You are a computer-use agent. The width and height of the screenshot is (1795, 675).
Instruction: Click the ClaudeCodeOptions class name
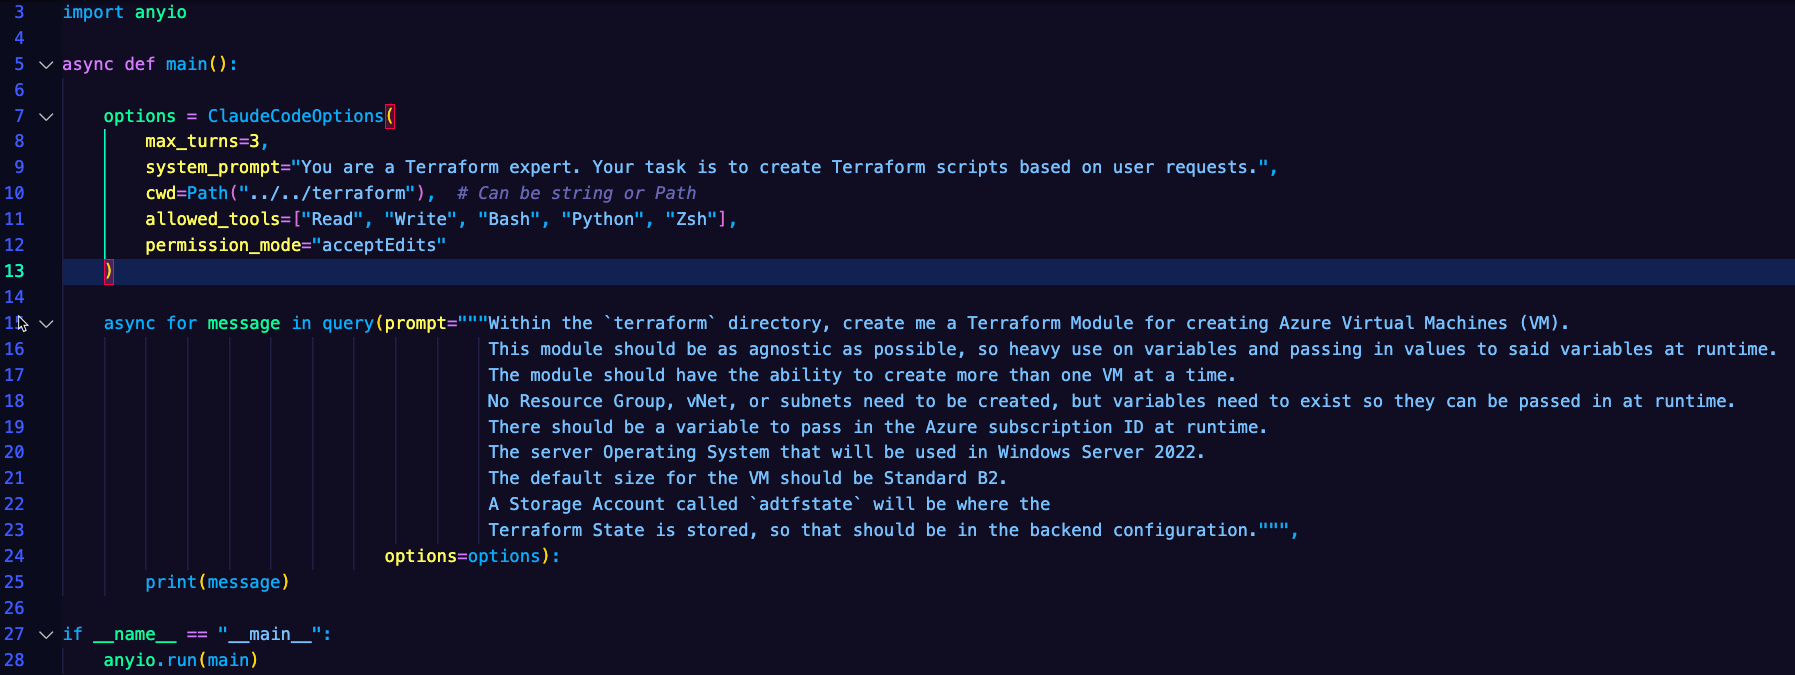click(295, 116)
